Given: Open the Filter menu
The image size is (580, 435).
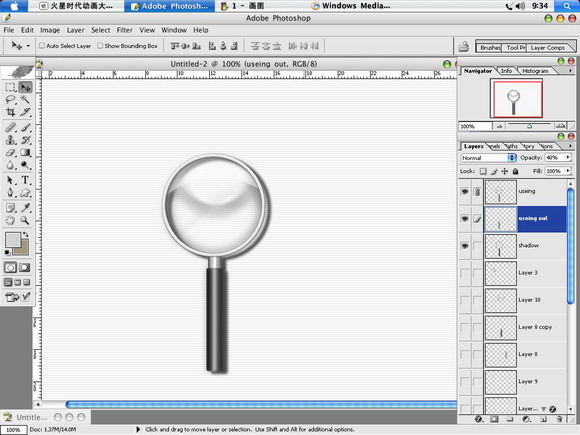Looking at the screenshot, I should click(125, 30).
